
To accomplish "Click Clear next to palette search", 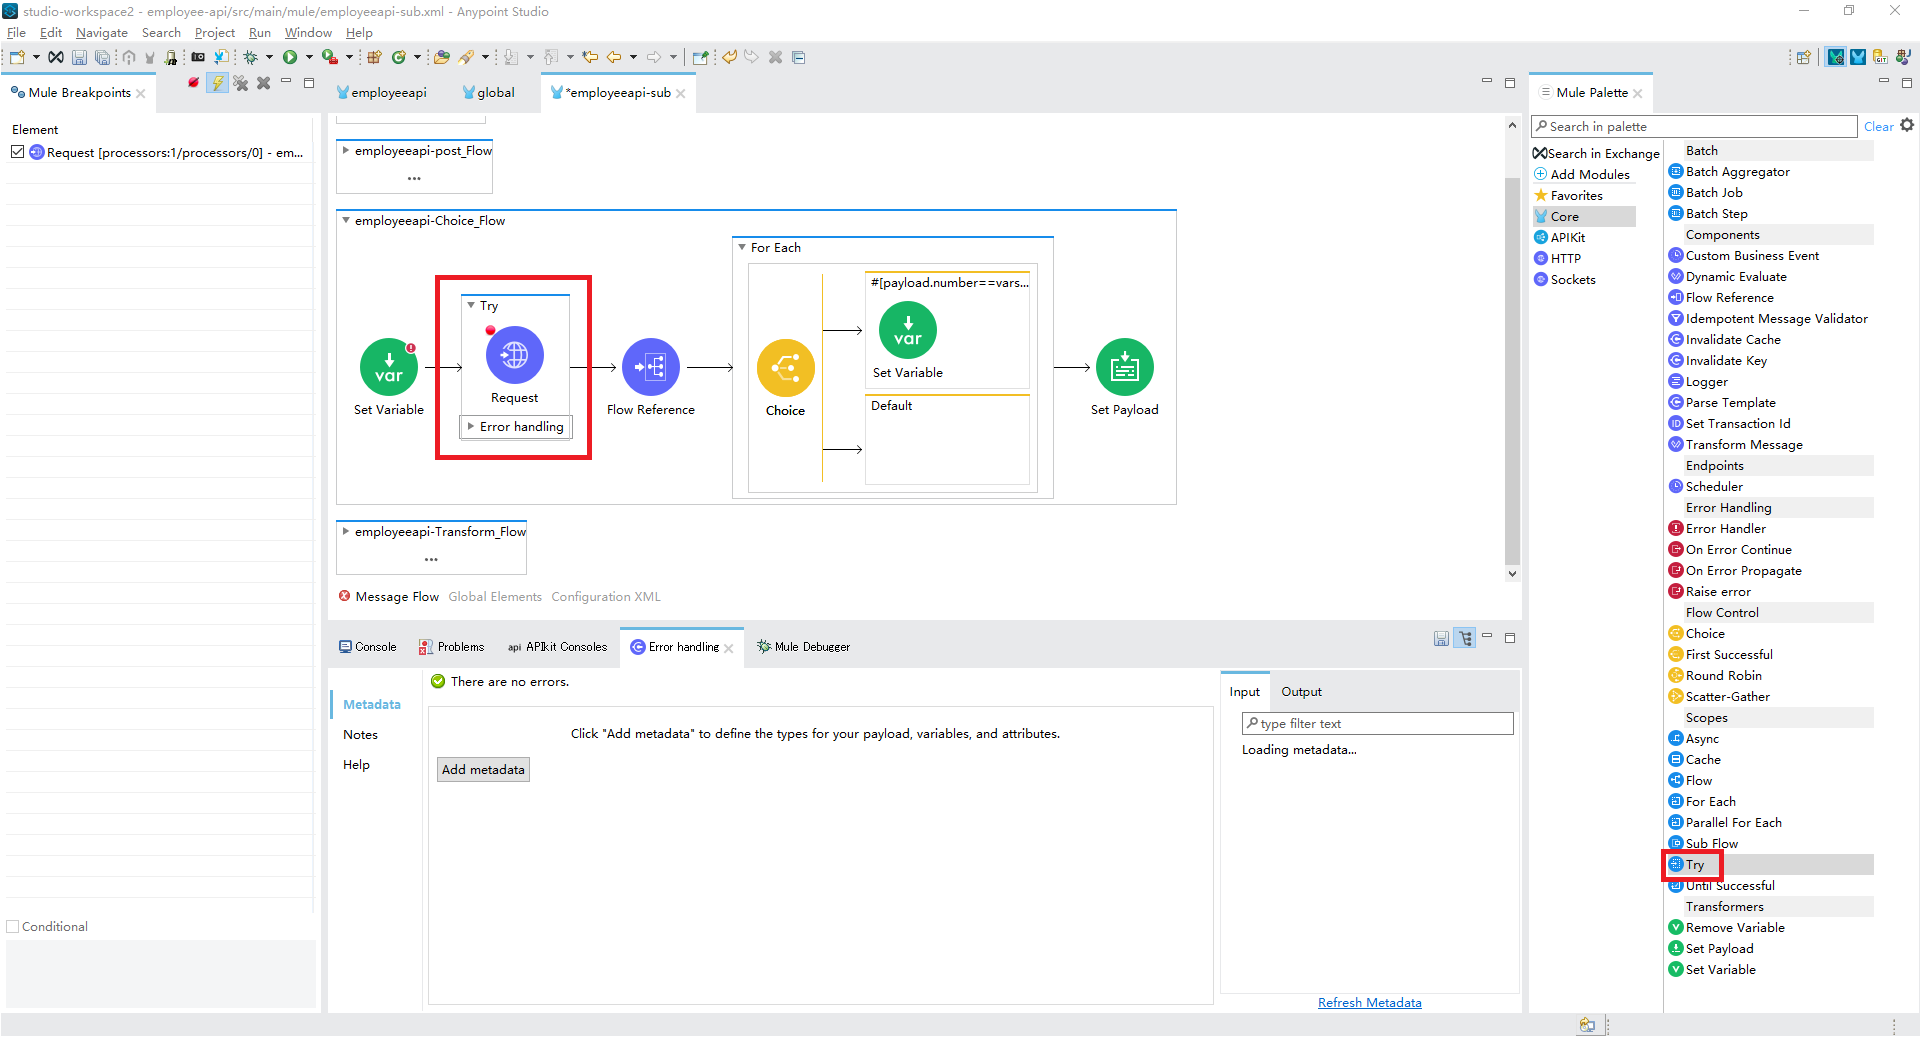I will (x=1878, y=127).
